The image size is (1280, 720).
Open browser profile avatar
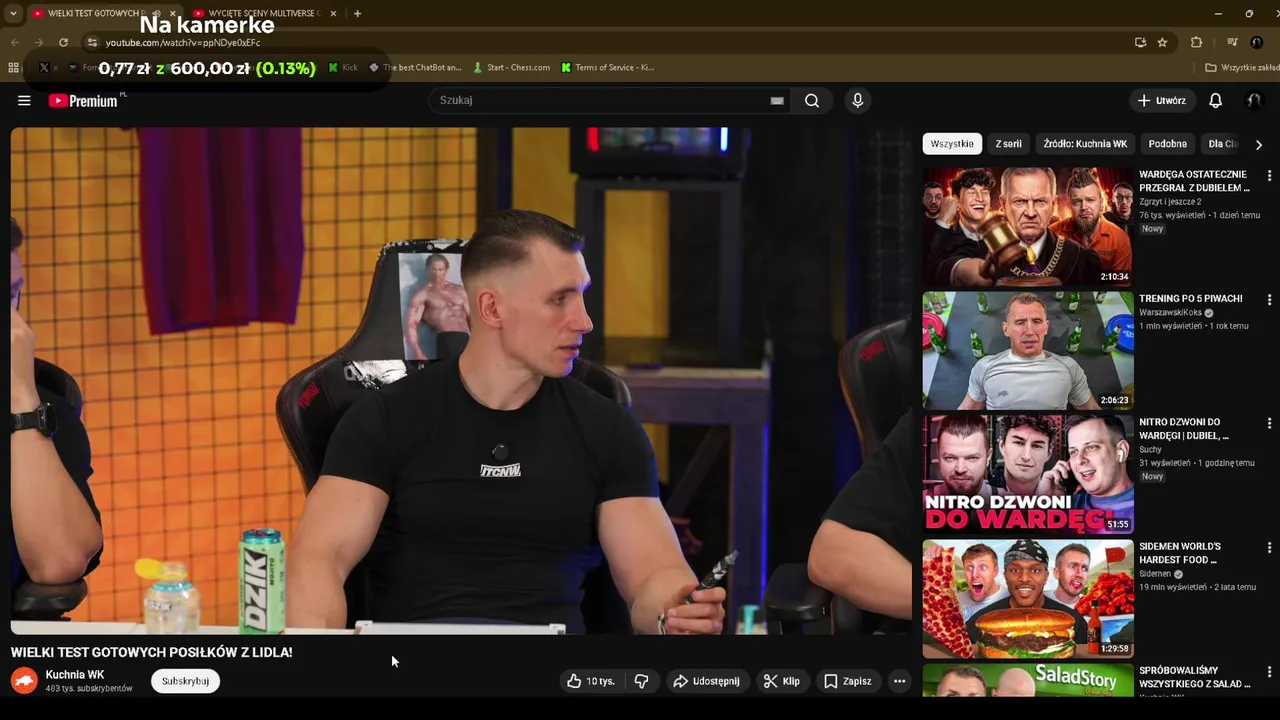click(1257, 42)
